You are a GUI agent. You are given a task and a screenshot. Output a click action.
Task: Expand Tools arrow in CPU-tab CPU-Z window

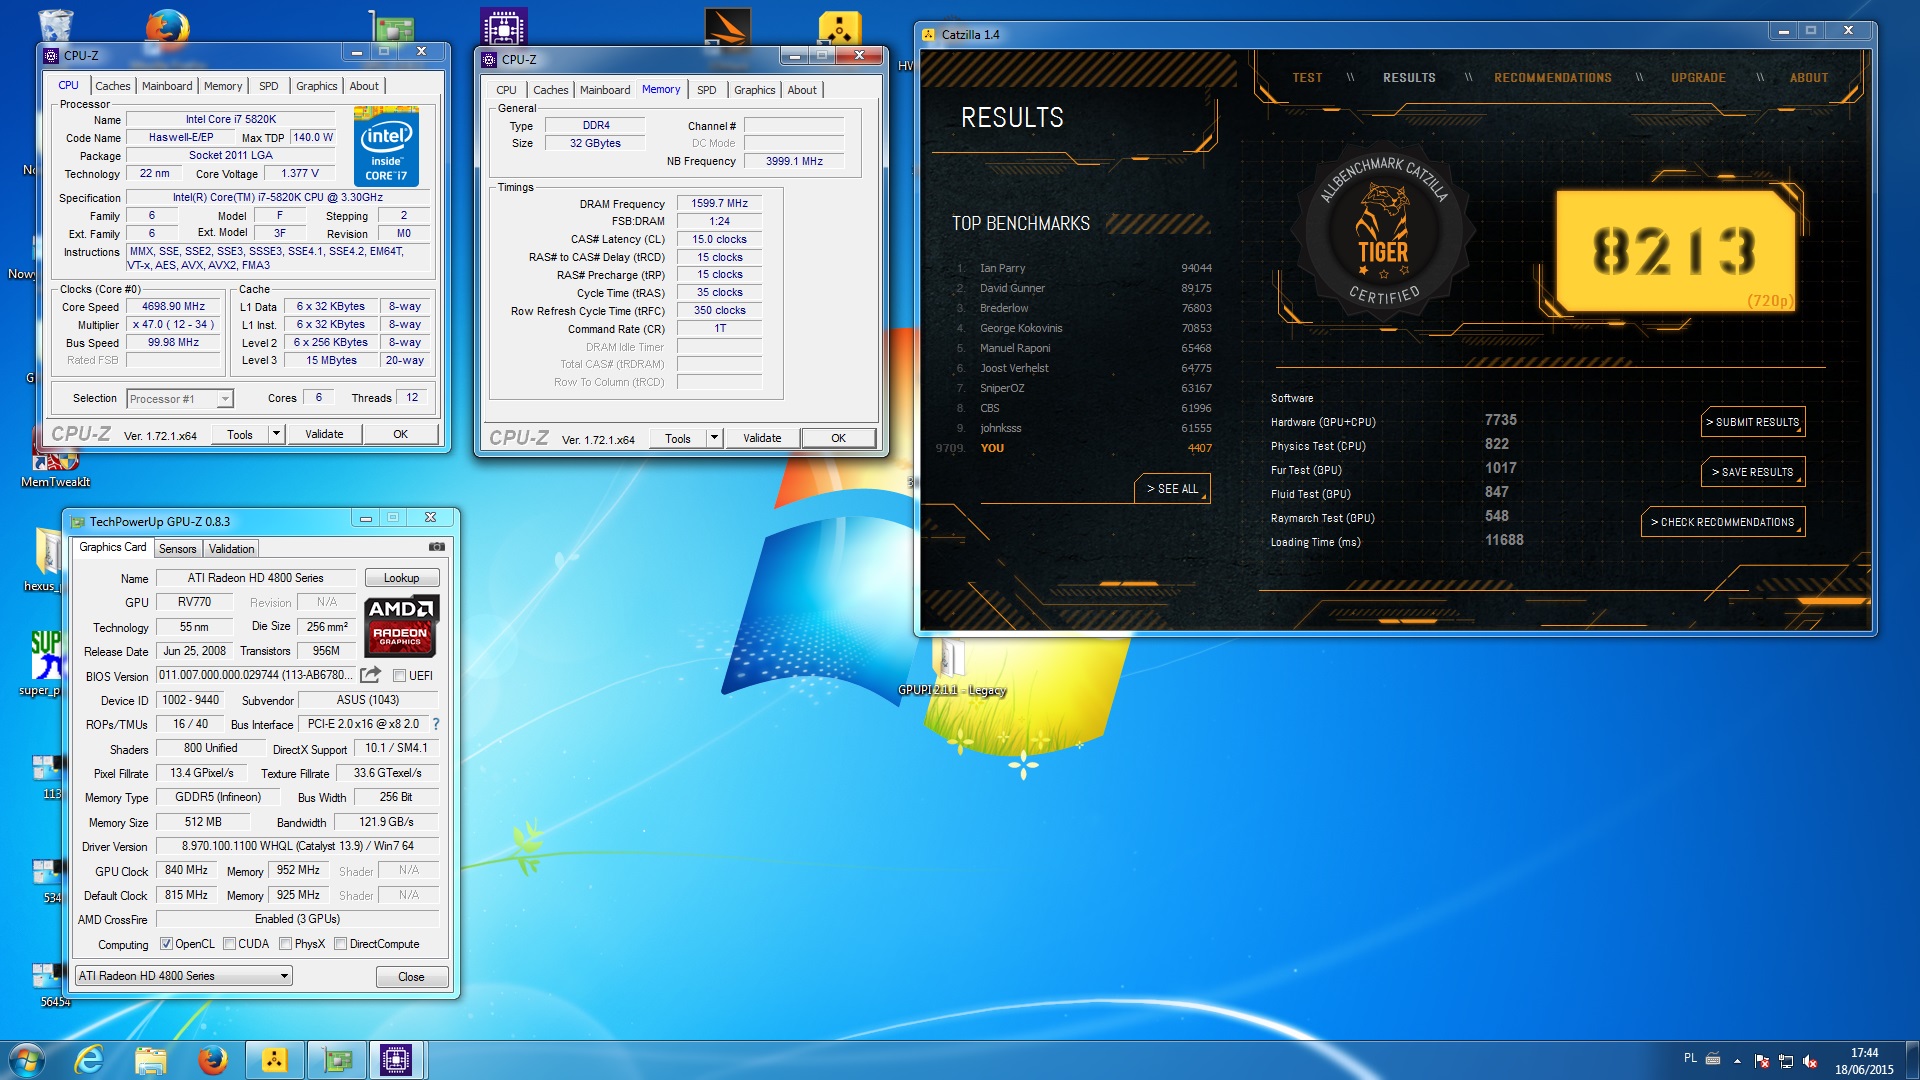coord(277,434)
